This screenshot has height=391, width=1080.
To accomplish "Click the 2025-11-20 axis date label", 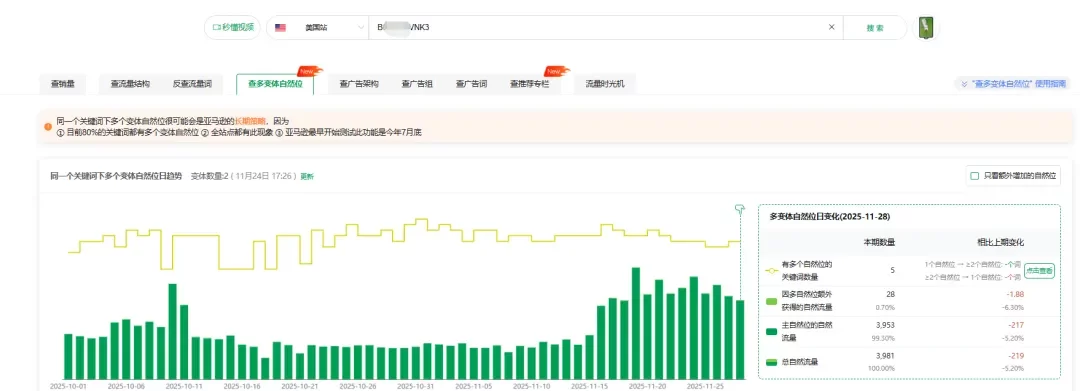I will pos(647,386).
